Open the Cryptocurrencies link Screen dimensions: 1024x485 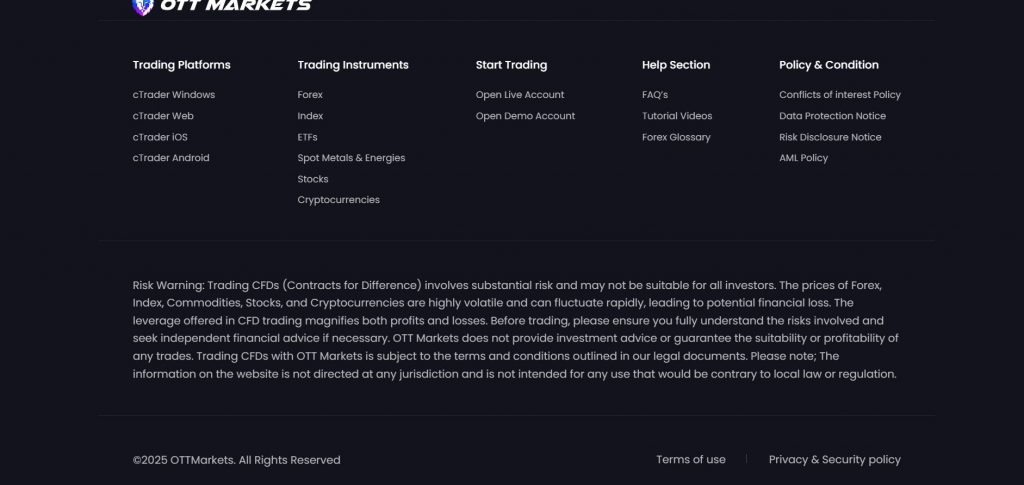(x=338, y=200)
